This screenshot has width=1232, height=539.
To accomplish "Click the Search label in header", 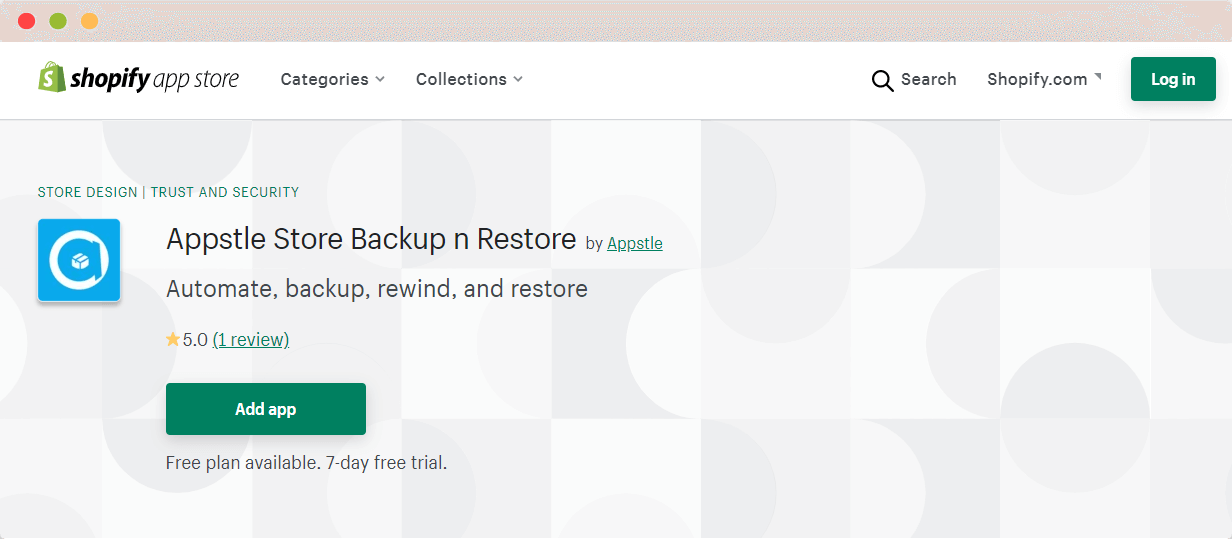I will coord(929,79).
